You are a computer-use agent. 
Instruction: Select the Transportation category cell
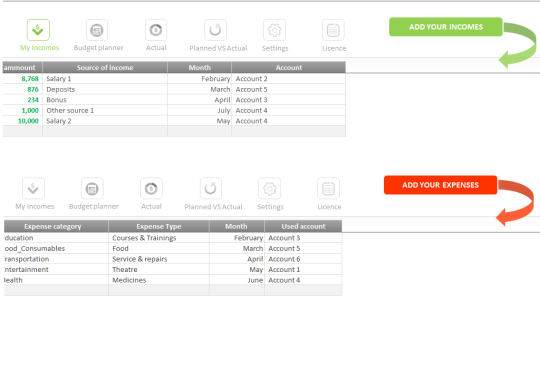[56, 259]
